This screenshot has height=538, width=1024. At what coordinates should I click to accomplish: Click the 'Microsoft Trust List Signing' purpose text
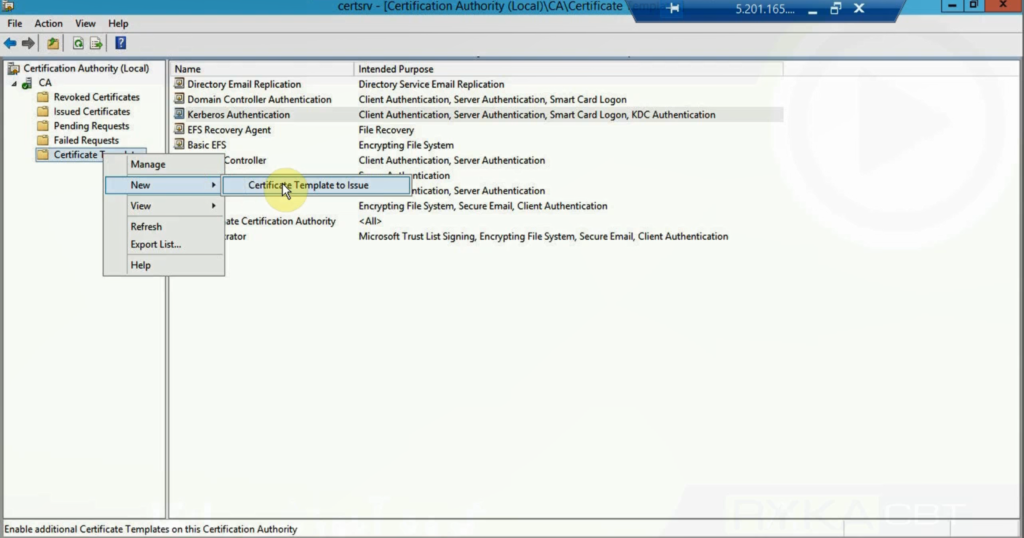(x=416, y=236)
